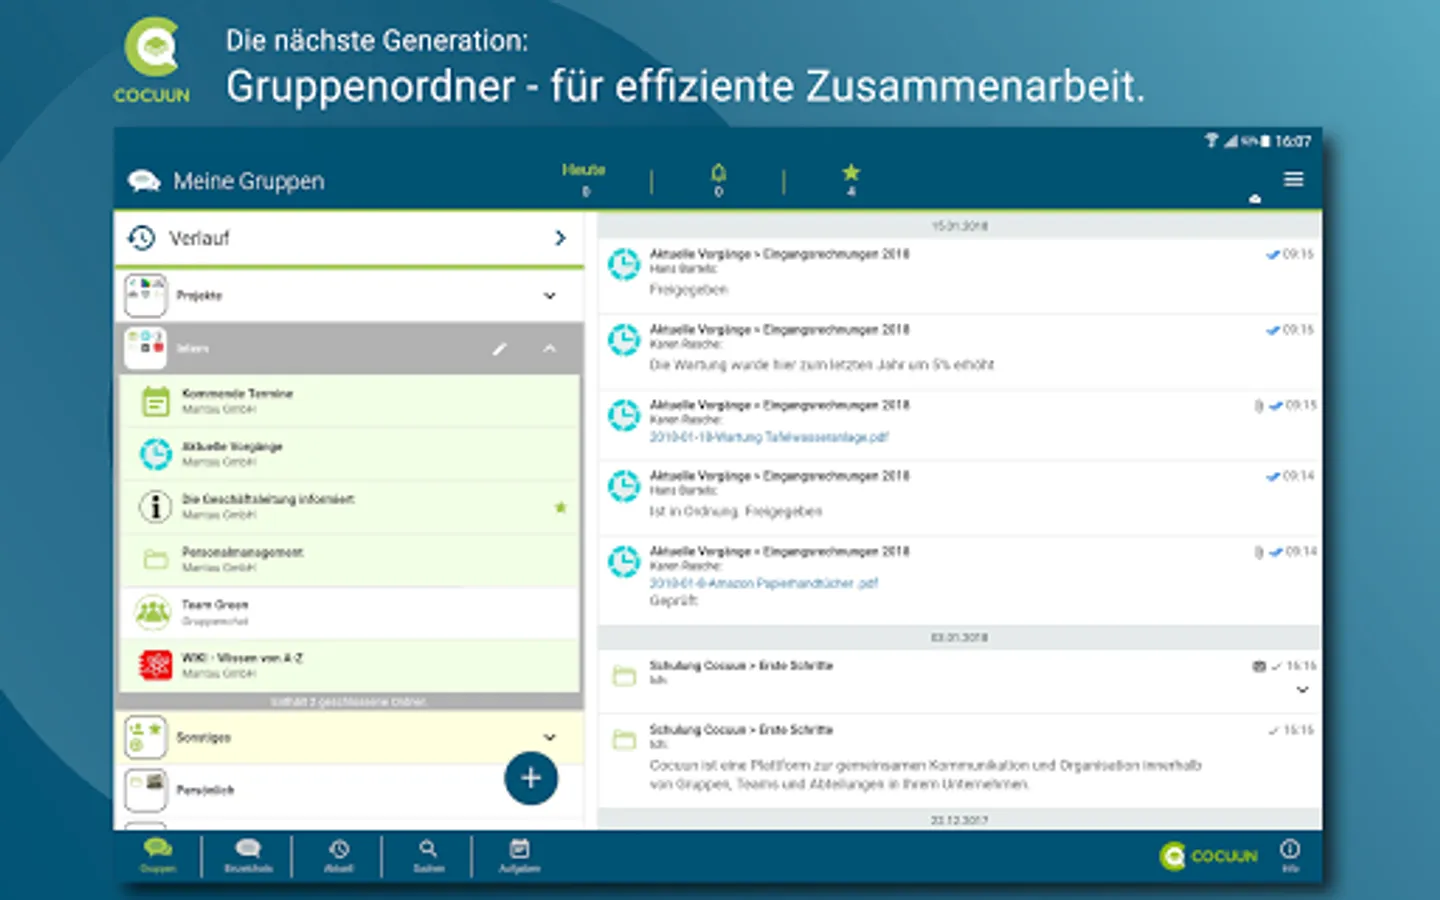The image size is (1440, 900).
Task: Tap the round plus add button
Action: 531,778
